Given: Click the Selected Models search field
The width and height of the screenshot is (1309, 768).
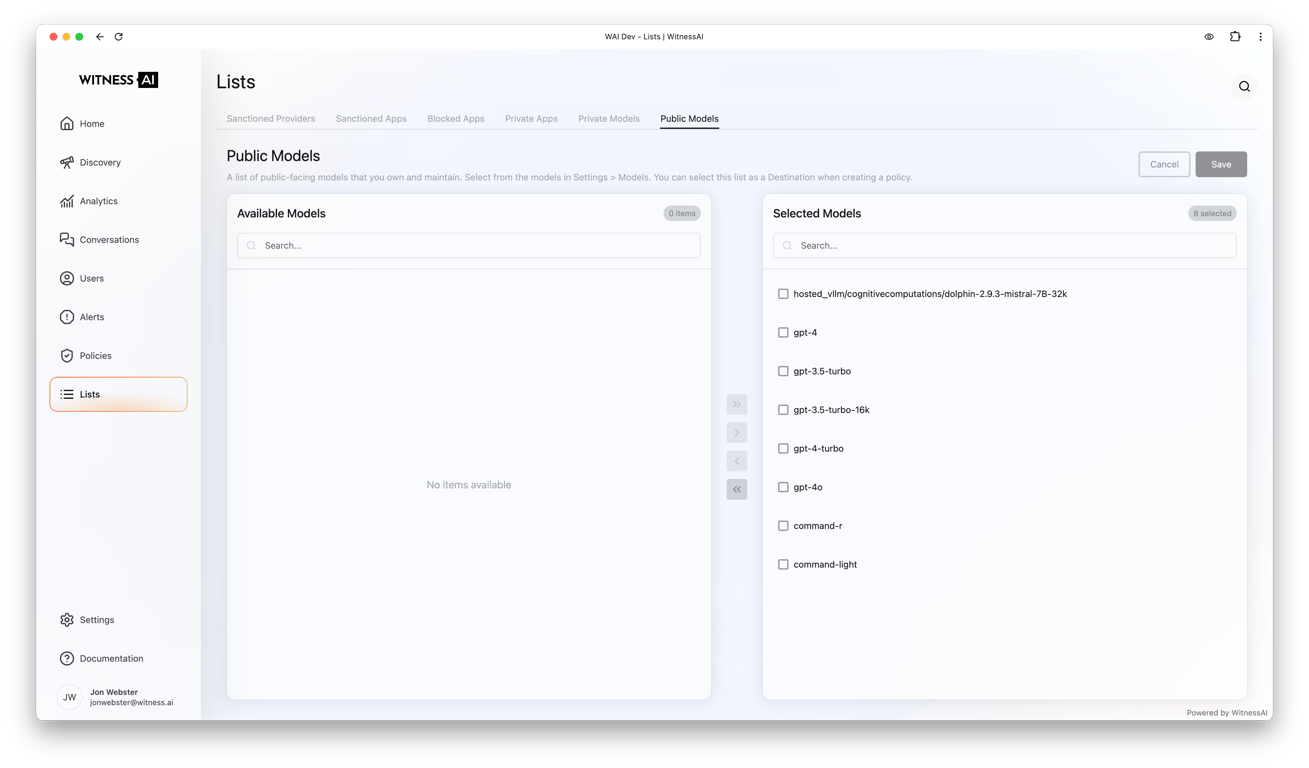Looking at the screenshot, I should click(x=1005, y=246).
